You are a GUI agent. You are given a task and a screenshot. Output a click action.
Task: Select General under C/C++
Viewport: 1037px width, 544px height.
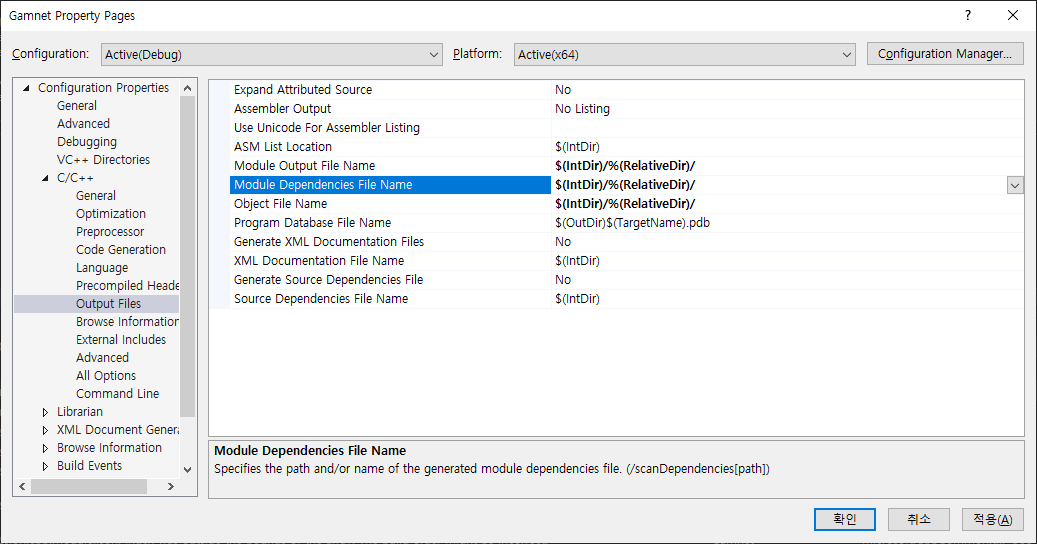click(96, 196)
